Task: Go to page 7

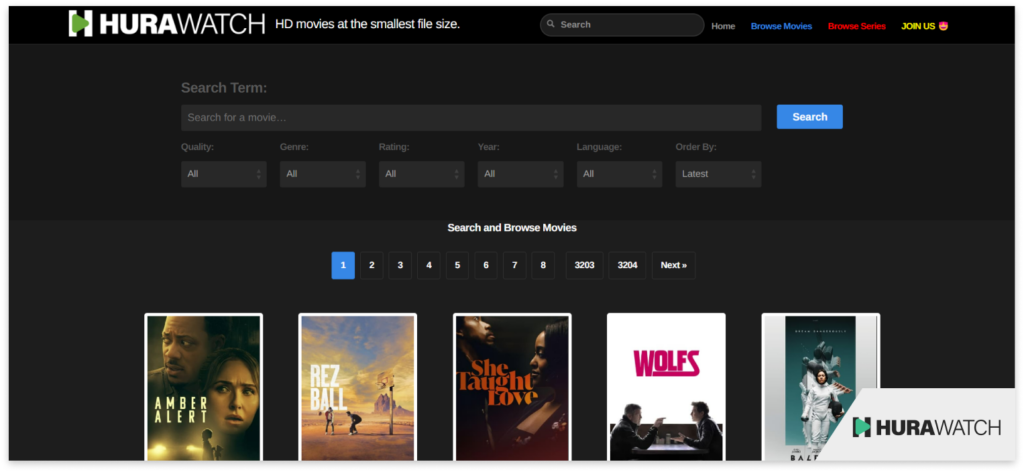Action: [x=515, y=265]
